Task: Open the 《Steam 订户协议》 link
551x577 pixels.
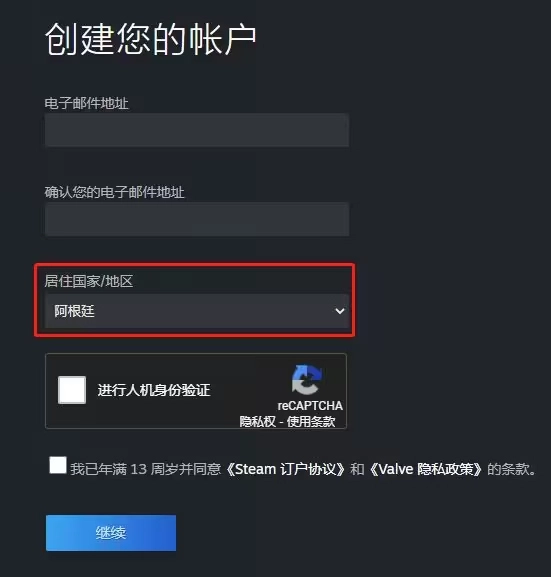Action: 286,469
